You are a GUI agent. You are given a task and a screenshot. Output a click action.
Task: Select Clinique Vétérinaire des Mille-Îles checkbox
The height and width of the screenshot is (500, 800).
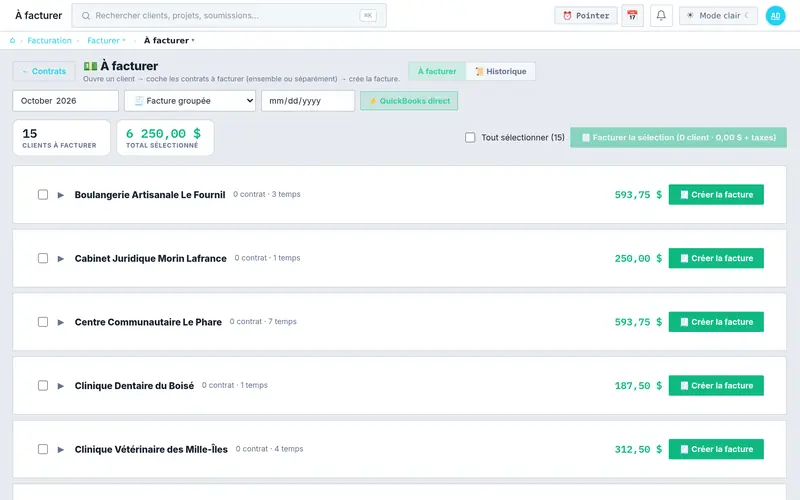pos(43,449)
